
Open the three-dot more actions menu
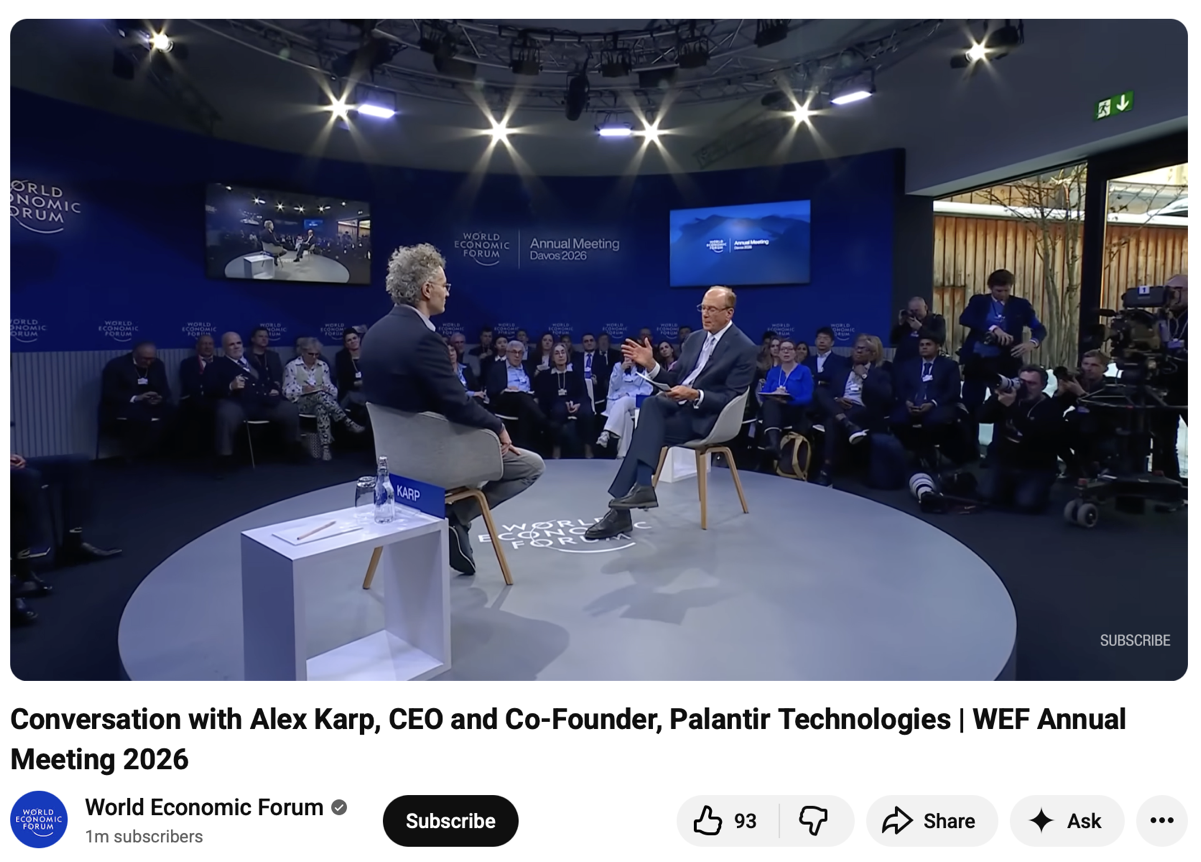[1162, 821]
